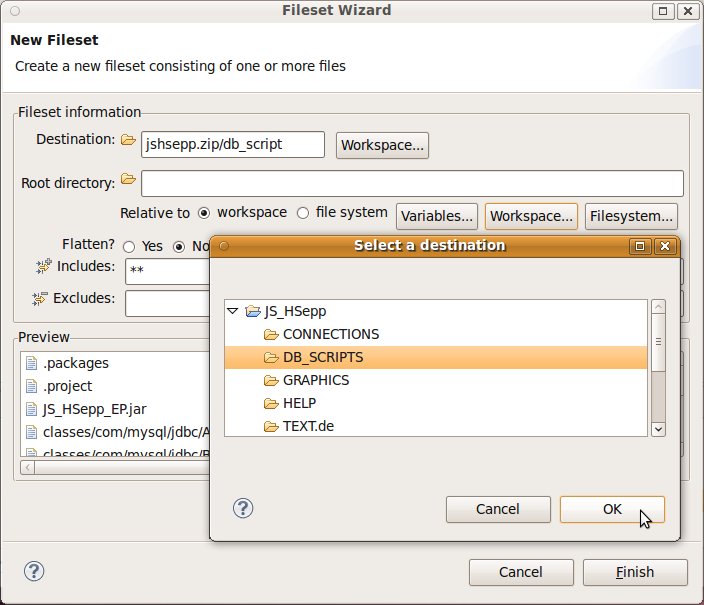
Task: Click the help icon in destination dialog
Action: tap(242, 508)
